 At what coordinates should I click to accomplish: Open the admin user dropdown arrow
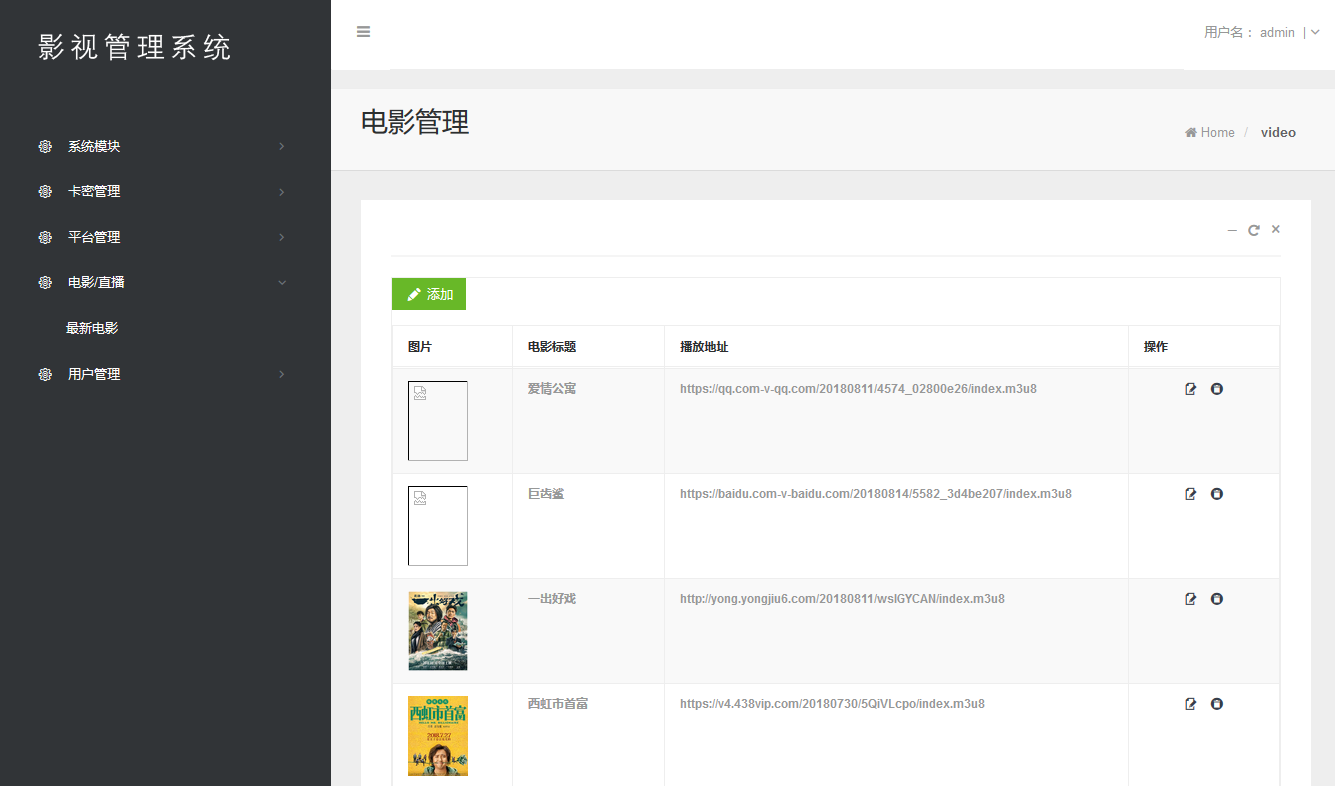click(x=1314, y=32)
